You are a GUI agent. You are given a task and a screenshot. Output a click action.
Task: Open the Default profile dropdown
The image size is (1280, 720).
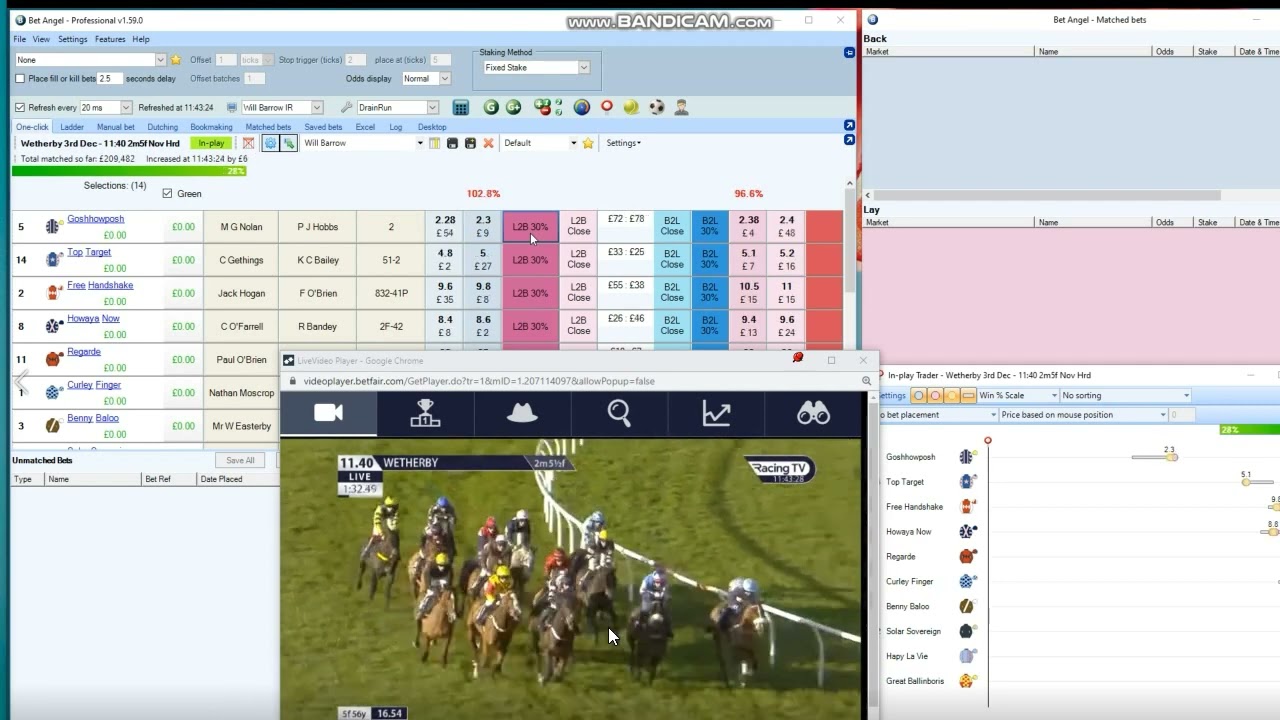click(x=540, y=143)
